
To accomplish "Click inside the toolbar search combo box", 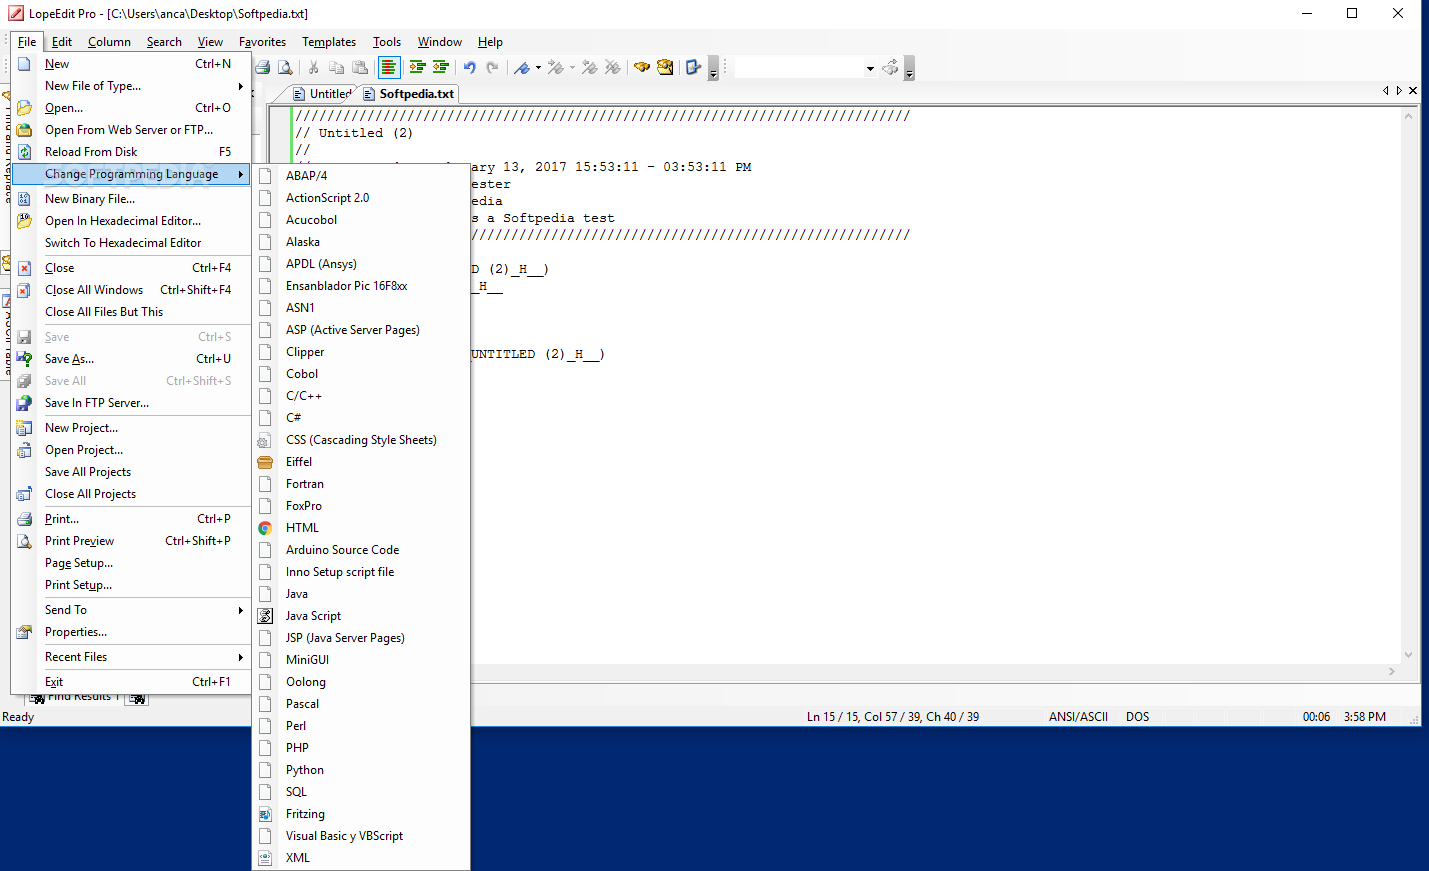I will pyautogui.click(x=799, y=68).
